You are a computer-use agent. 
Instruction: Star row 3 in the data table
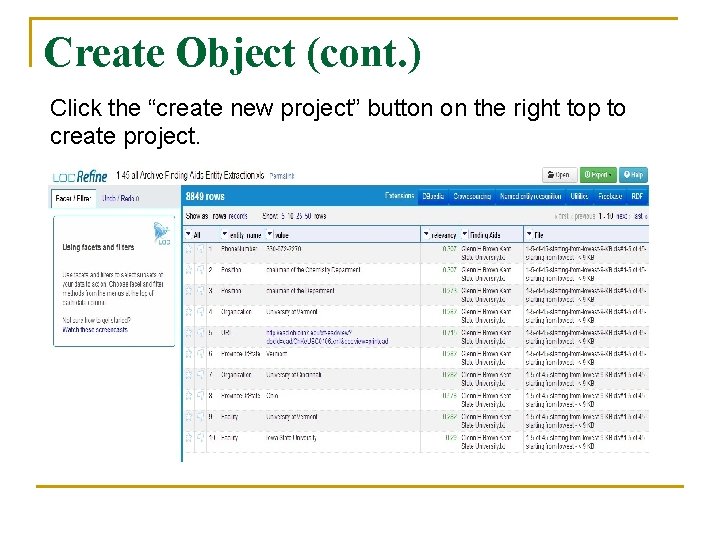click(x=188, y=291)
